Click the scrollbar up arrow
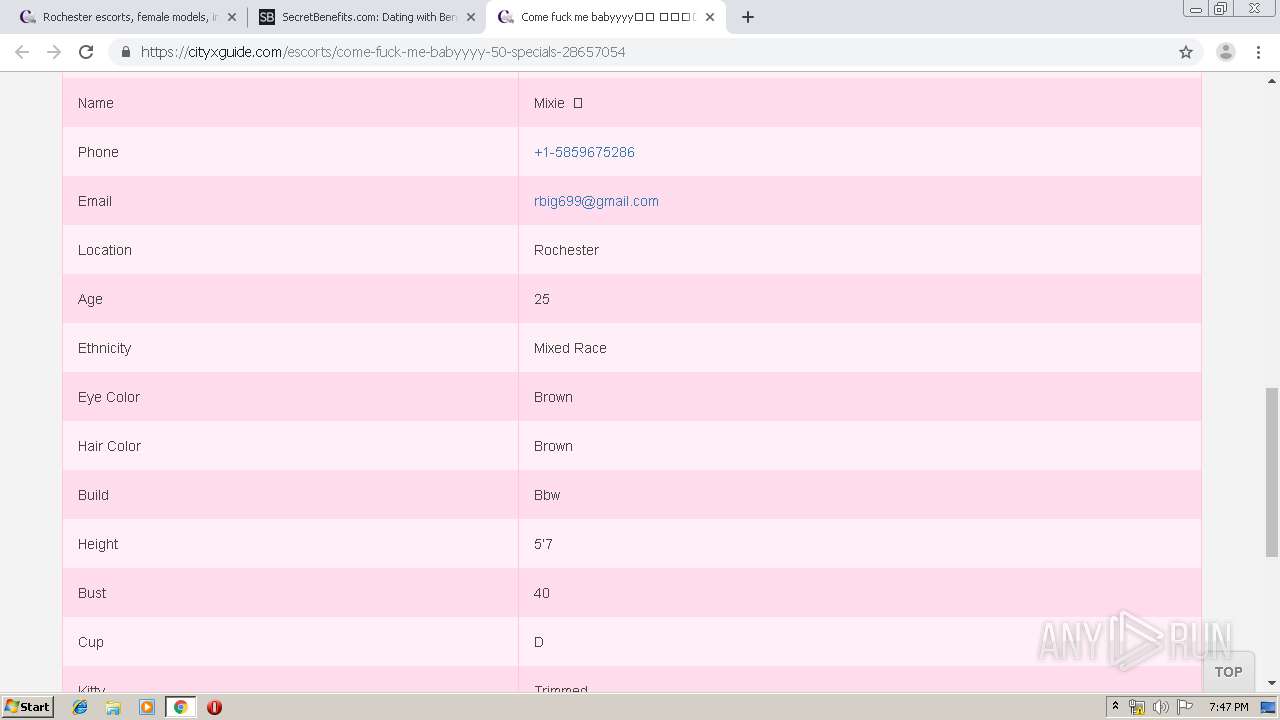This screenshot has height=720, width=1280. pos(1272,81)
